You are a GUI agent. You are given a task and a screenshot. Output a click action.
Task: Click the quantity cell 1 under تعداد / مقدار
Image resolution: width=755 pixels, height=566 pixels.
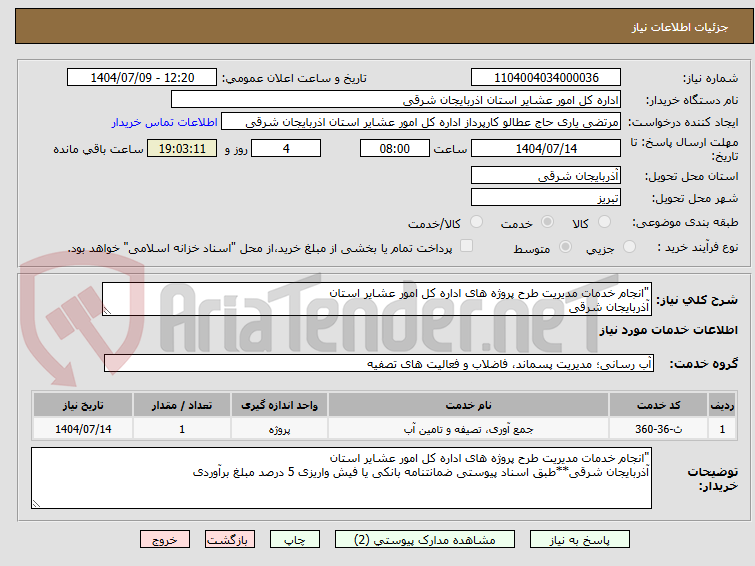(182, 429)
